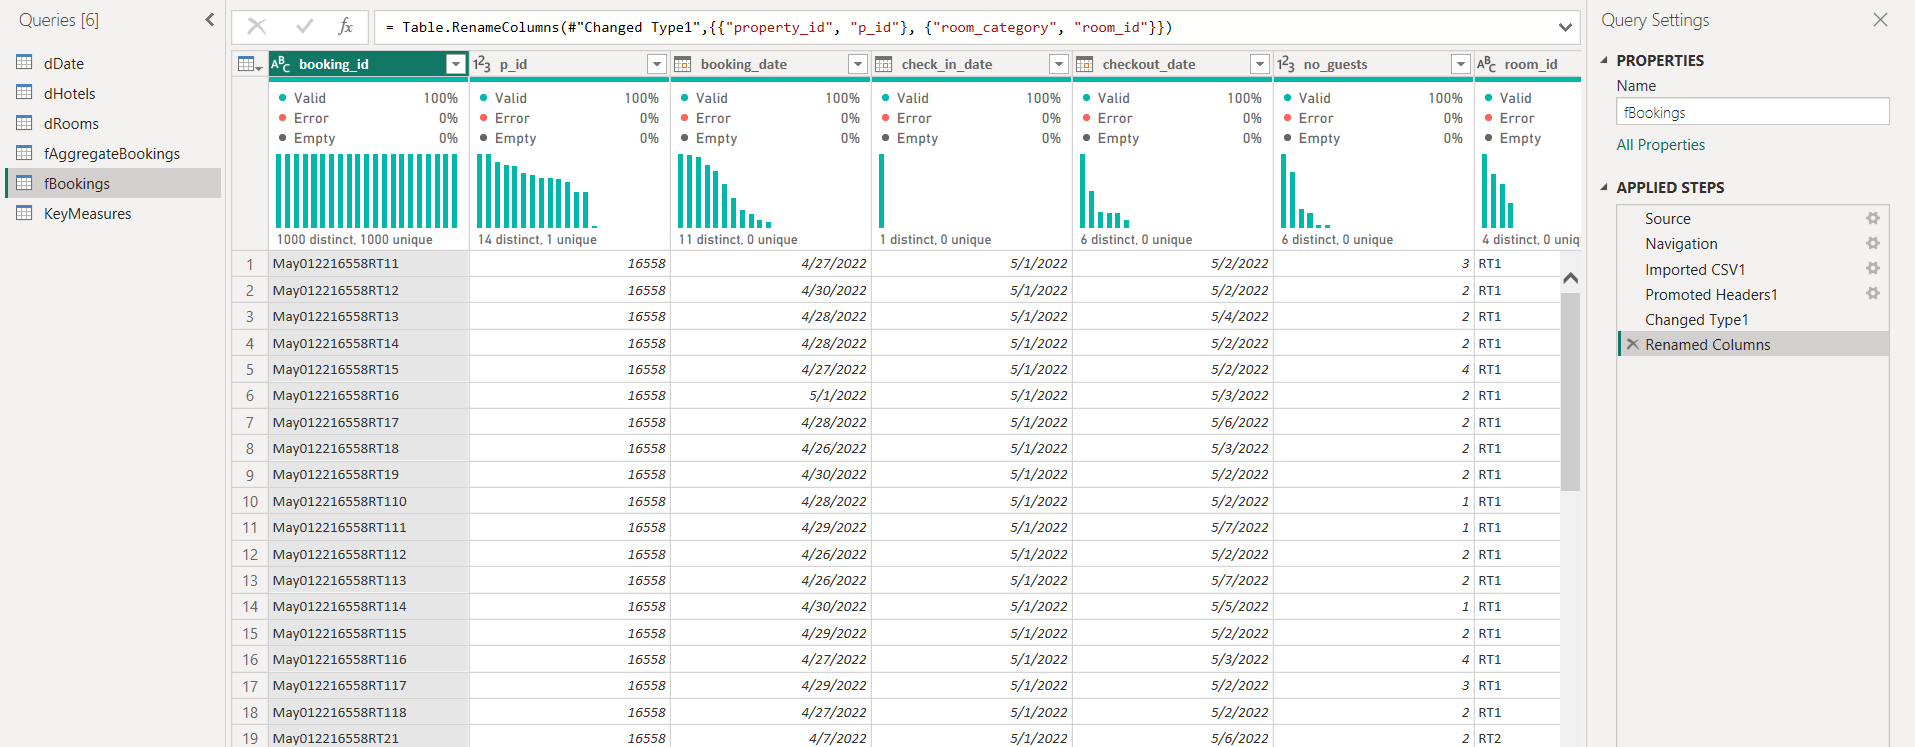The height and width of the screenshot is (747, 1915).
Task: Open the All Properties link
Action: [1661, 145]
